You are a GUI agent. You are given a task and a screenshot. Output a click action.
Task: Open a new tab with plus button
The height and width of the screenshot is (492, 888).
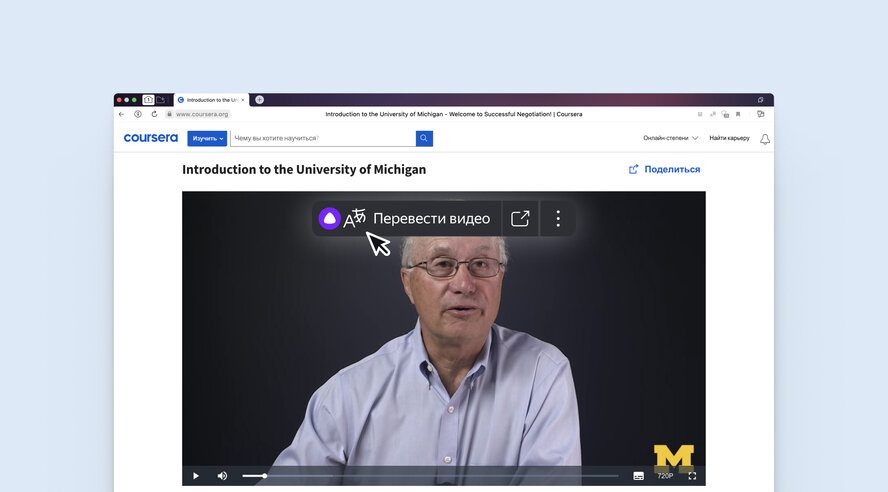pos(259,100)
